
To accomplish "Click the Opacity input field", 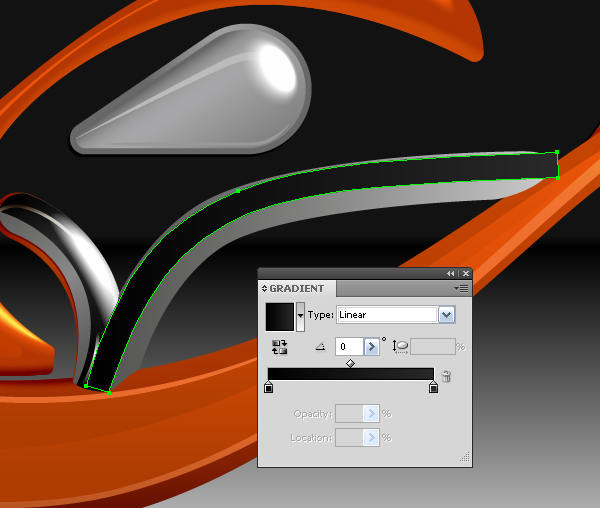I will coord(349,414).
